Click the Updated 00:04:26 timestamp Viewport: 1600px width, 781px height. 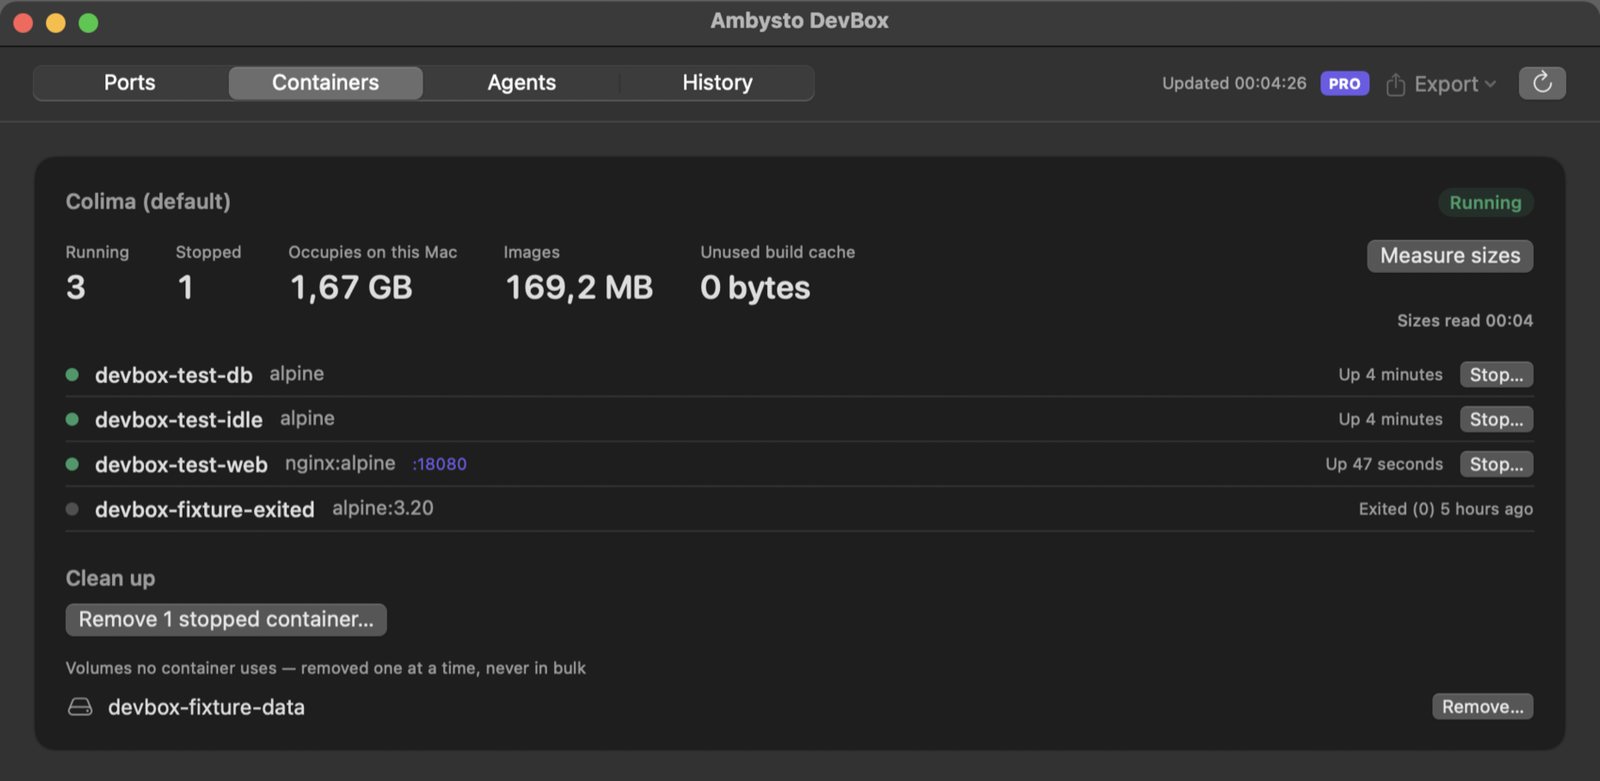pos(1234,83)
